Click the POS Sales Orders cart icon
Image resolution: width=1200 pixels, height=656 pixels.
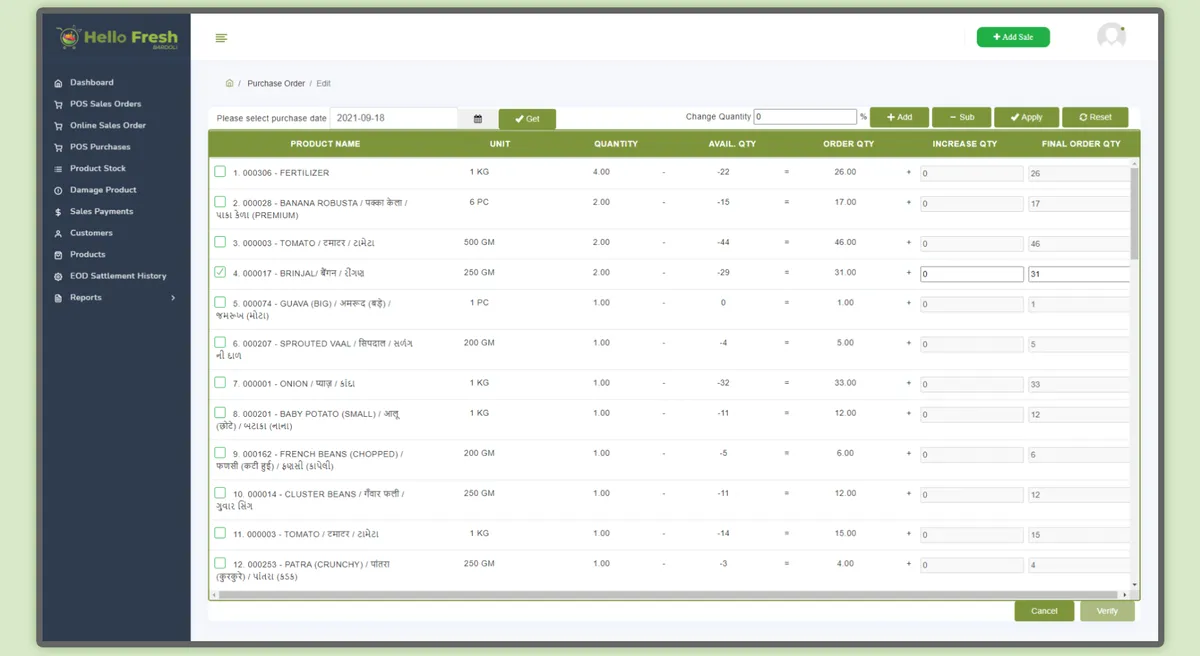click(59, 104)
